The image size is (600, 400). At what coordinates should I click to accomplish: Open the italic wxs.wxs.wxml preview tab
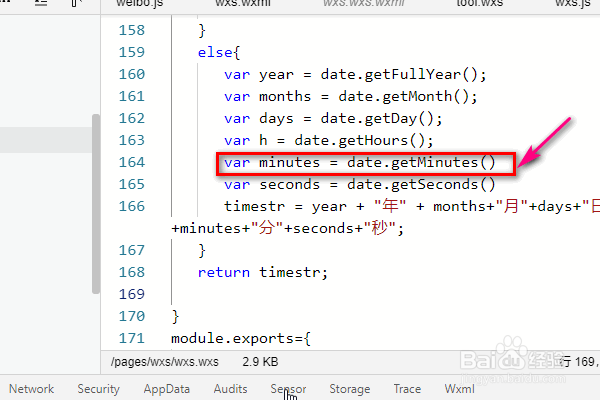click(x=364, y=4)
